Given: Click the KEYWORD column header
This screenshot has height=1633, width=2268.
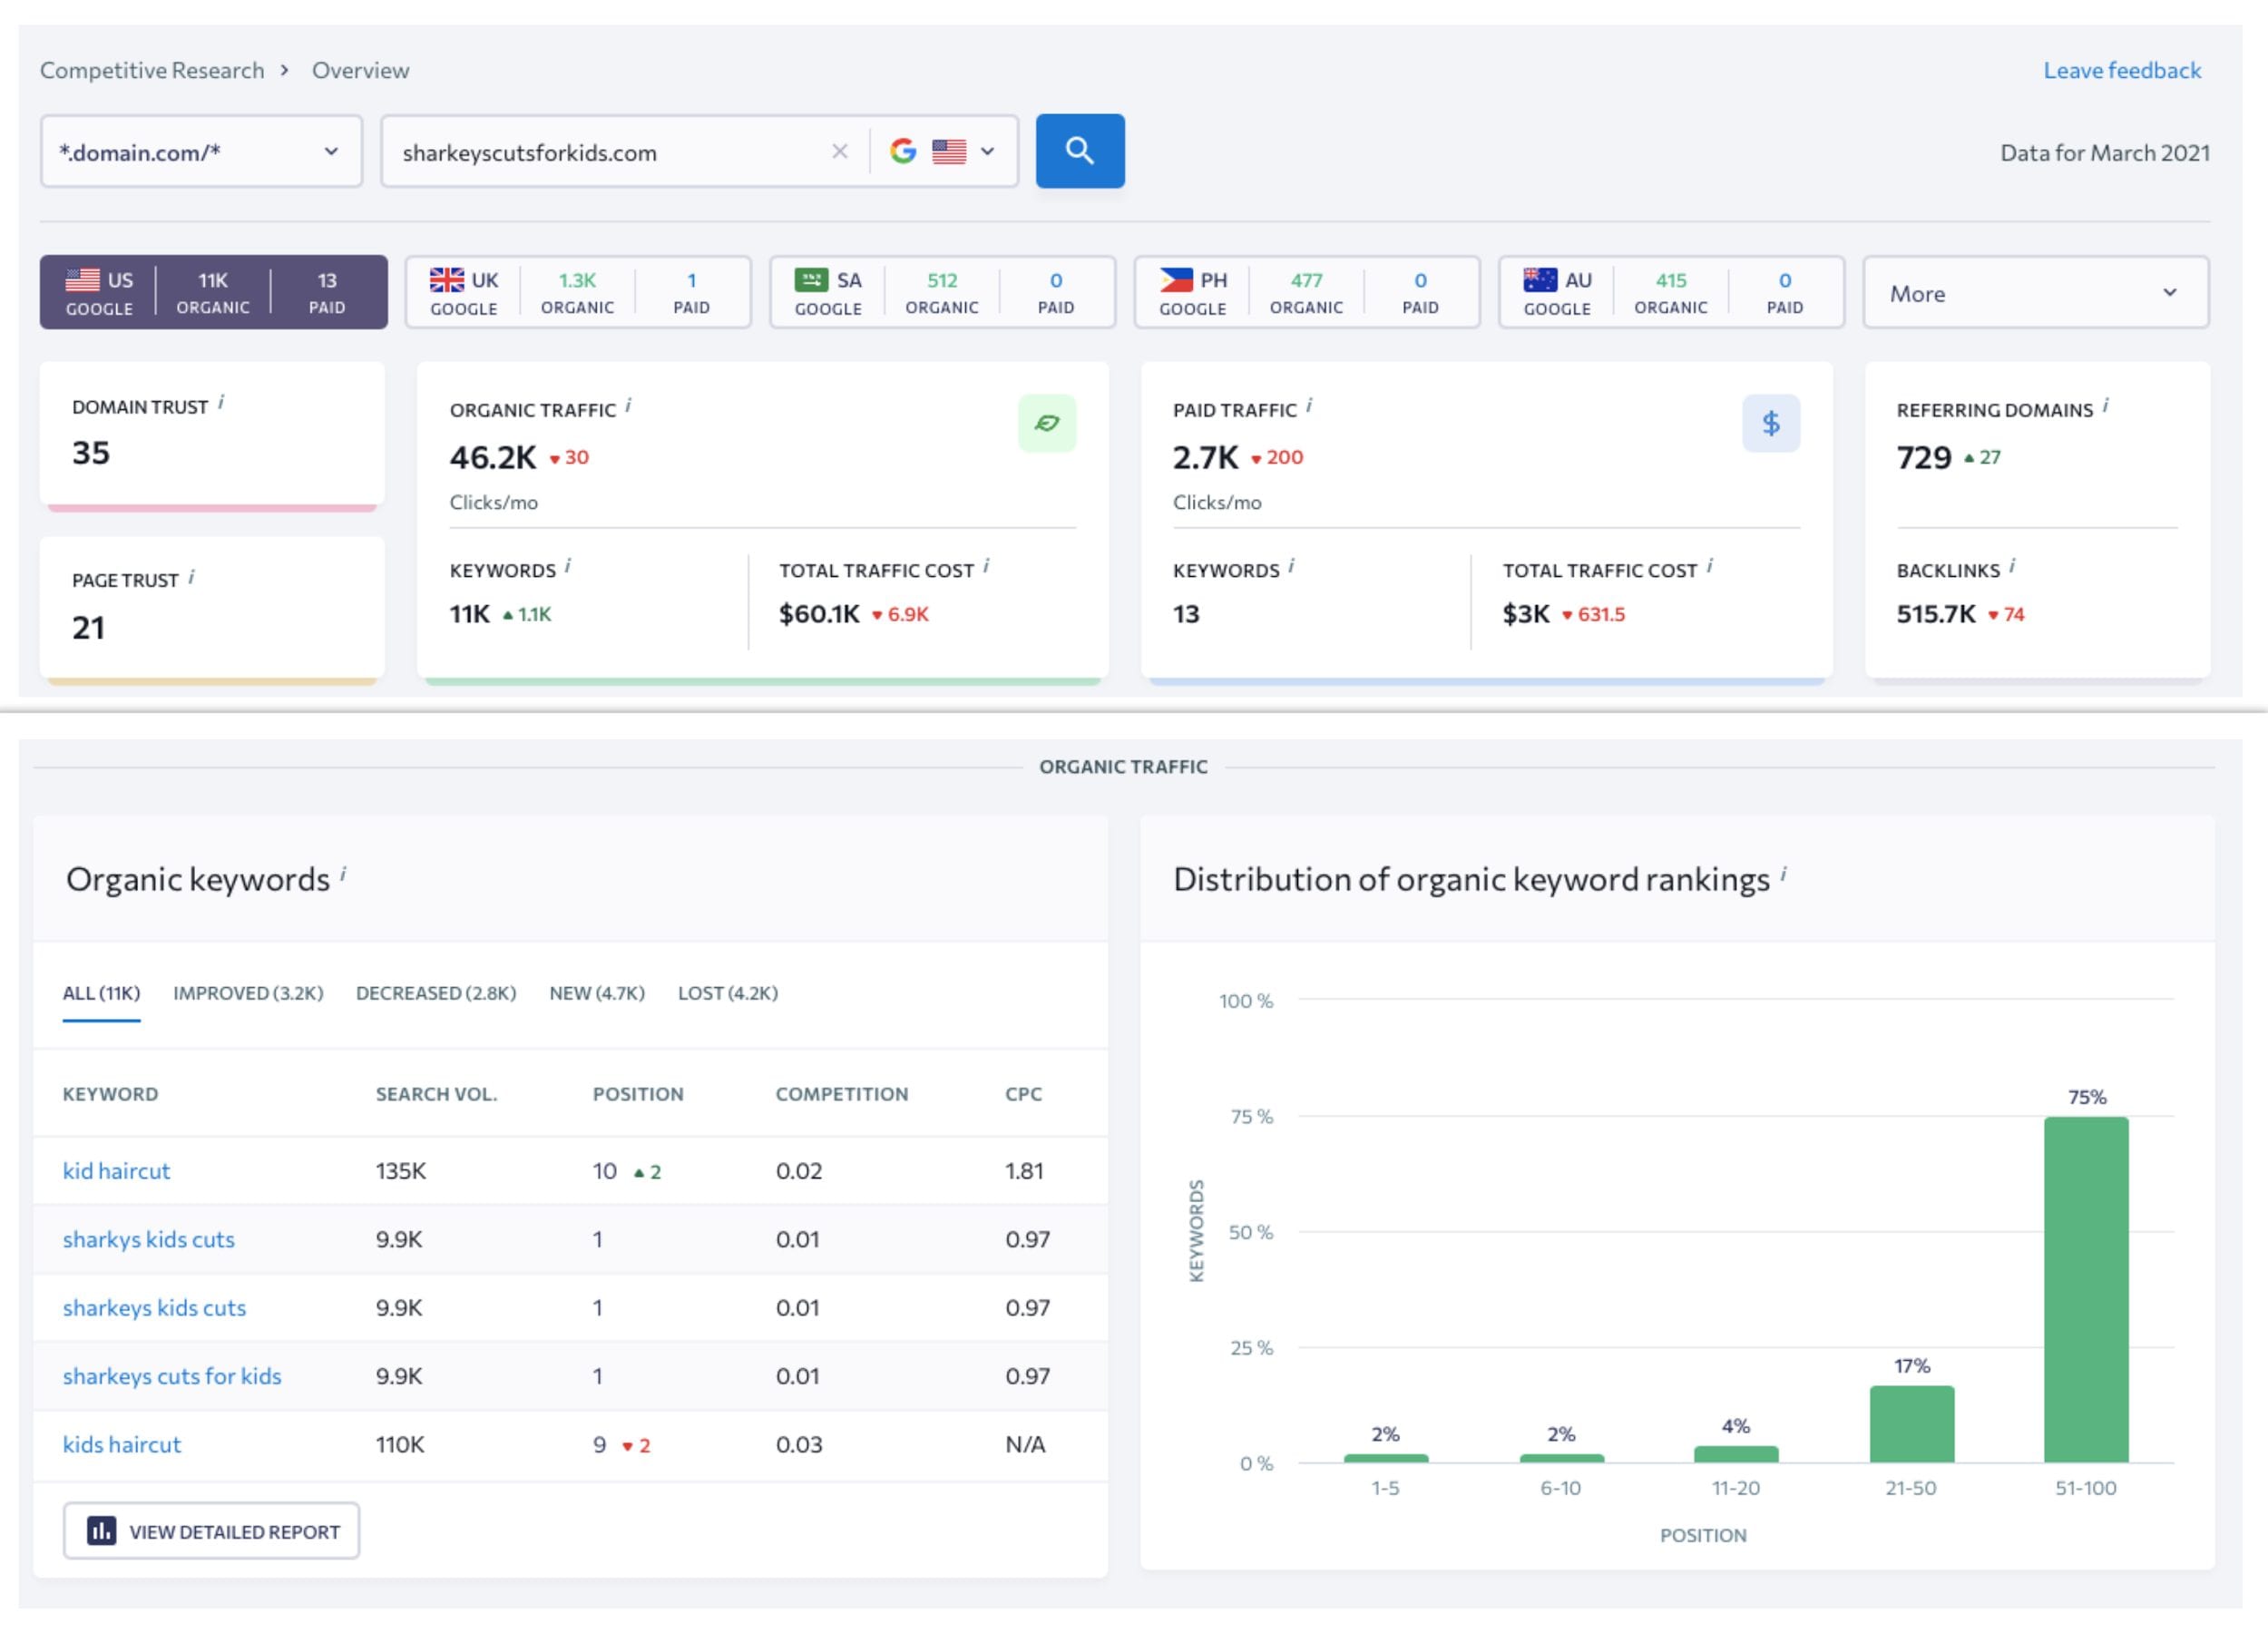Looking at the screenshot, I should 110,1094.
